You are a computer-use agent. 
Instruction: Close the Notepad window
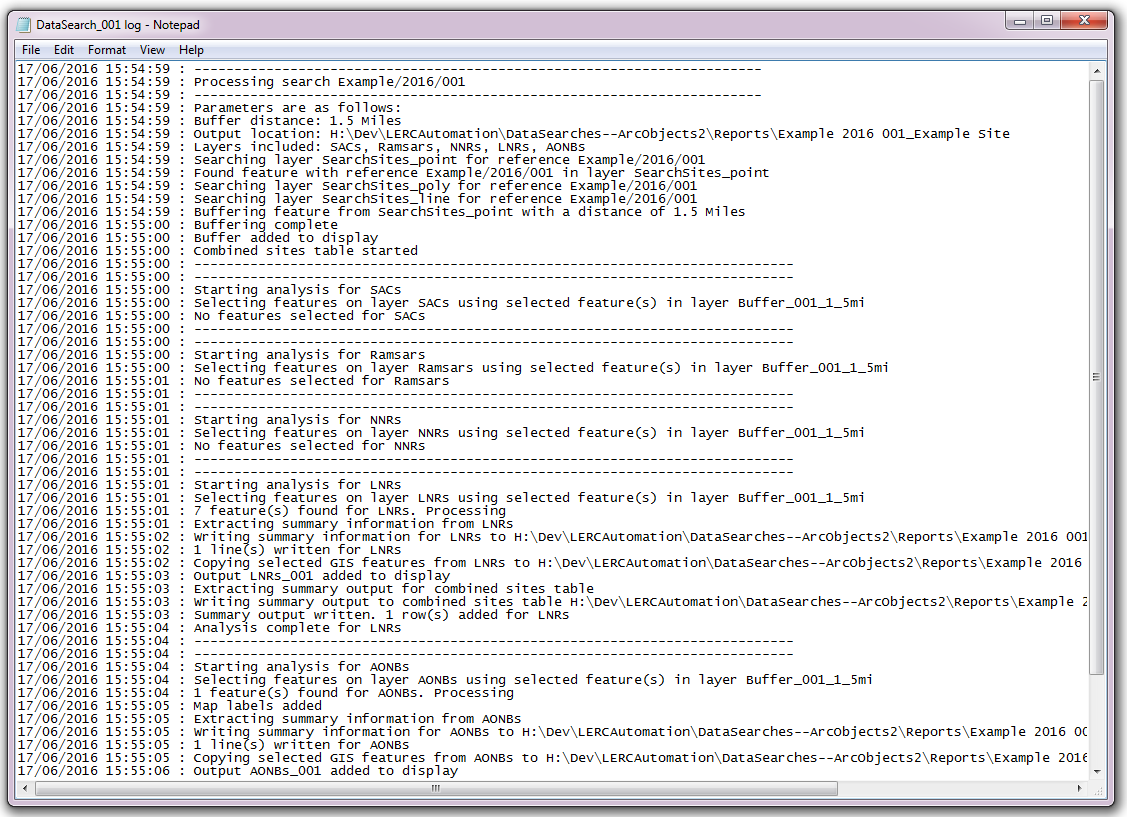1085,21
